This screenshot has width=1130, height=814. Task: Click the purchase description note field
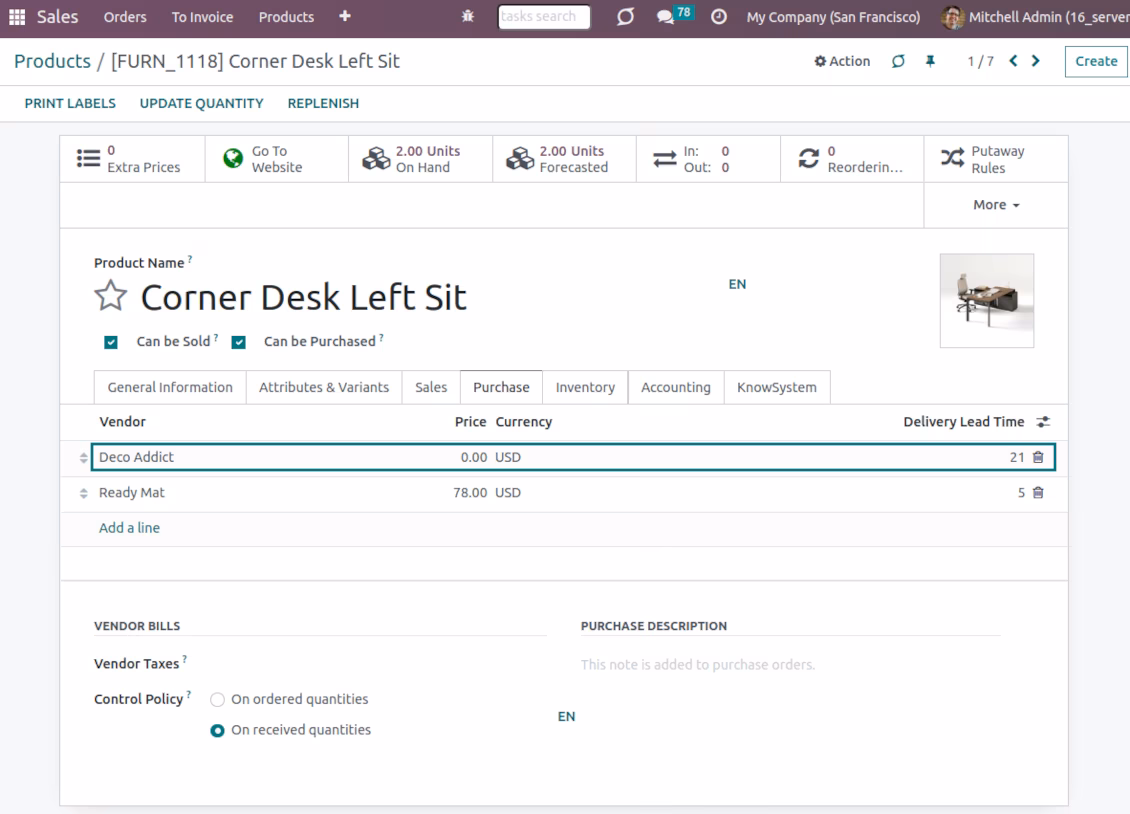[791, 665]
